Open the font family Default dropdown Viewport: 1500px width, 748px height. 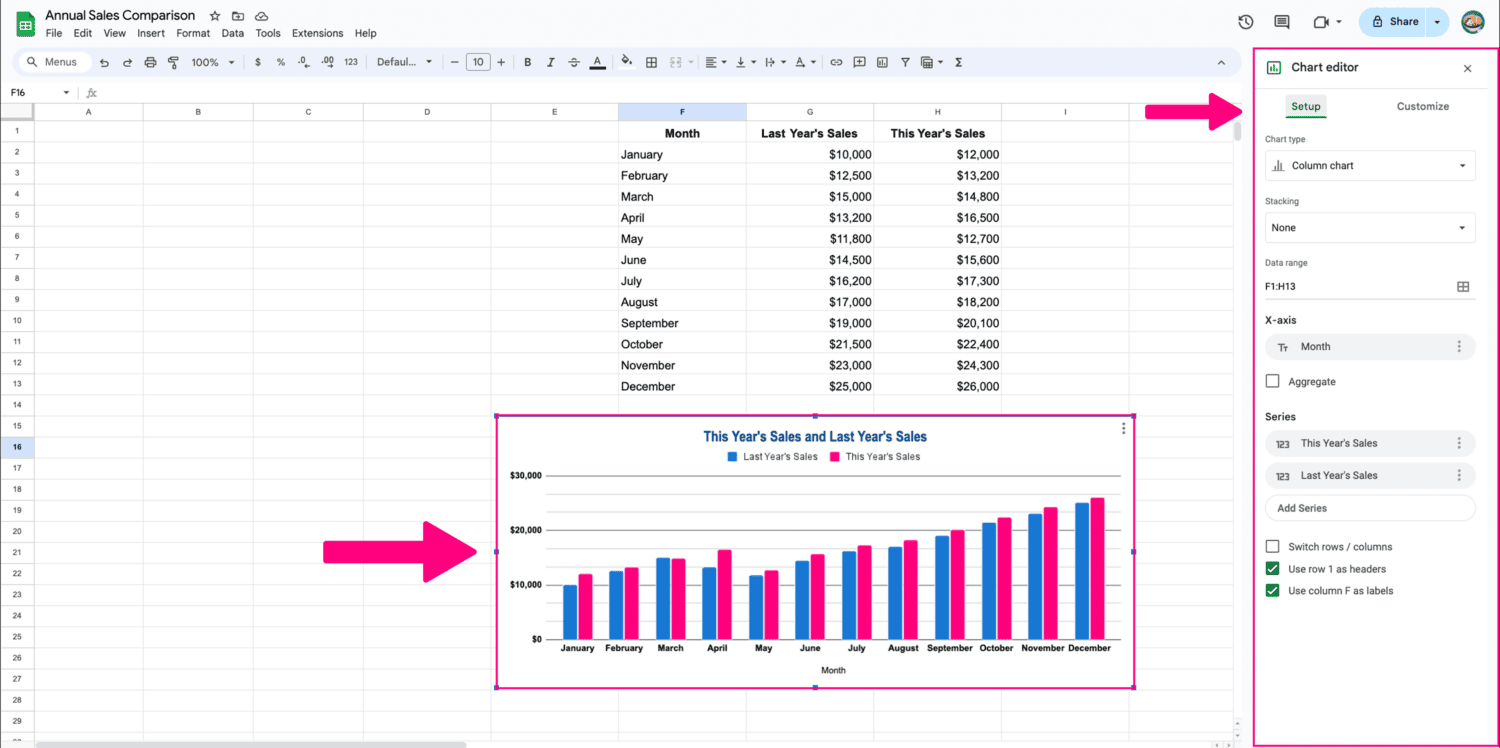(404, 62)
